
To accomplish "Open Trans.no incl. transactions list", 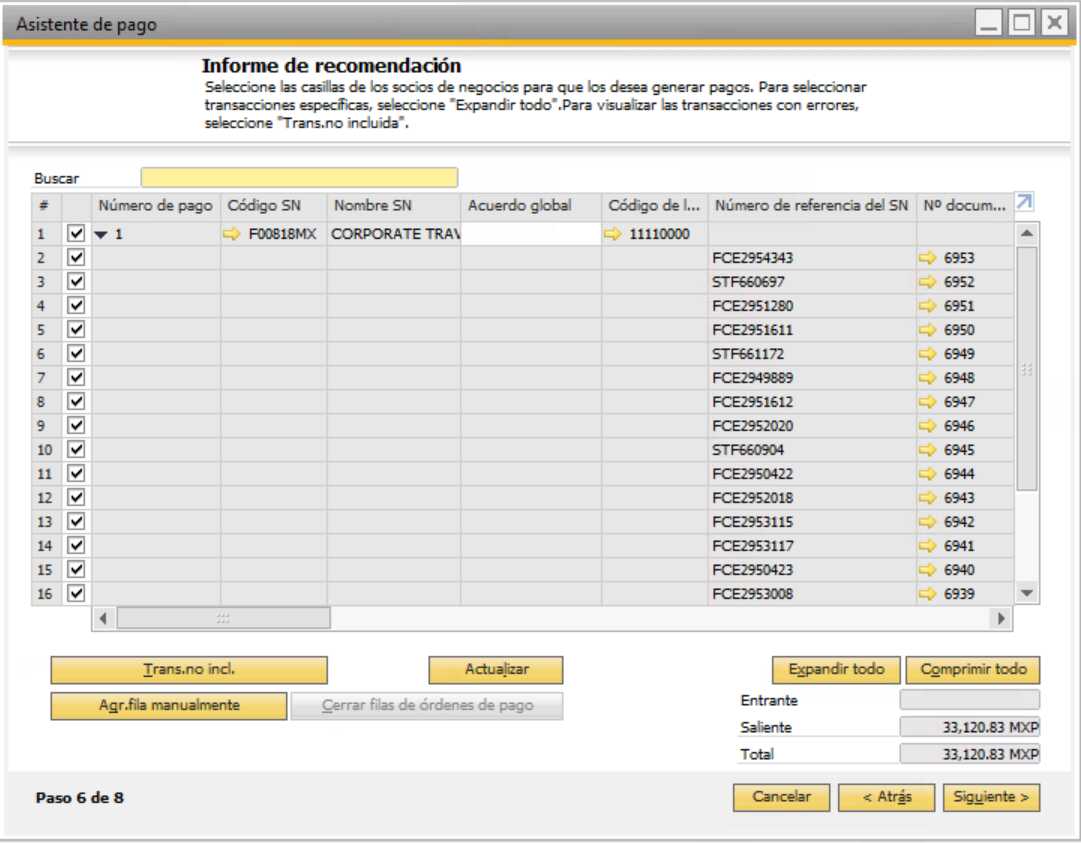I will (189, 669).
